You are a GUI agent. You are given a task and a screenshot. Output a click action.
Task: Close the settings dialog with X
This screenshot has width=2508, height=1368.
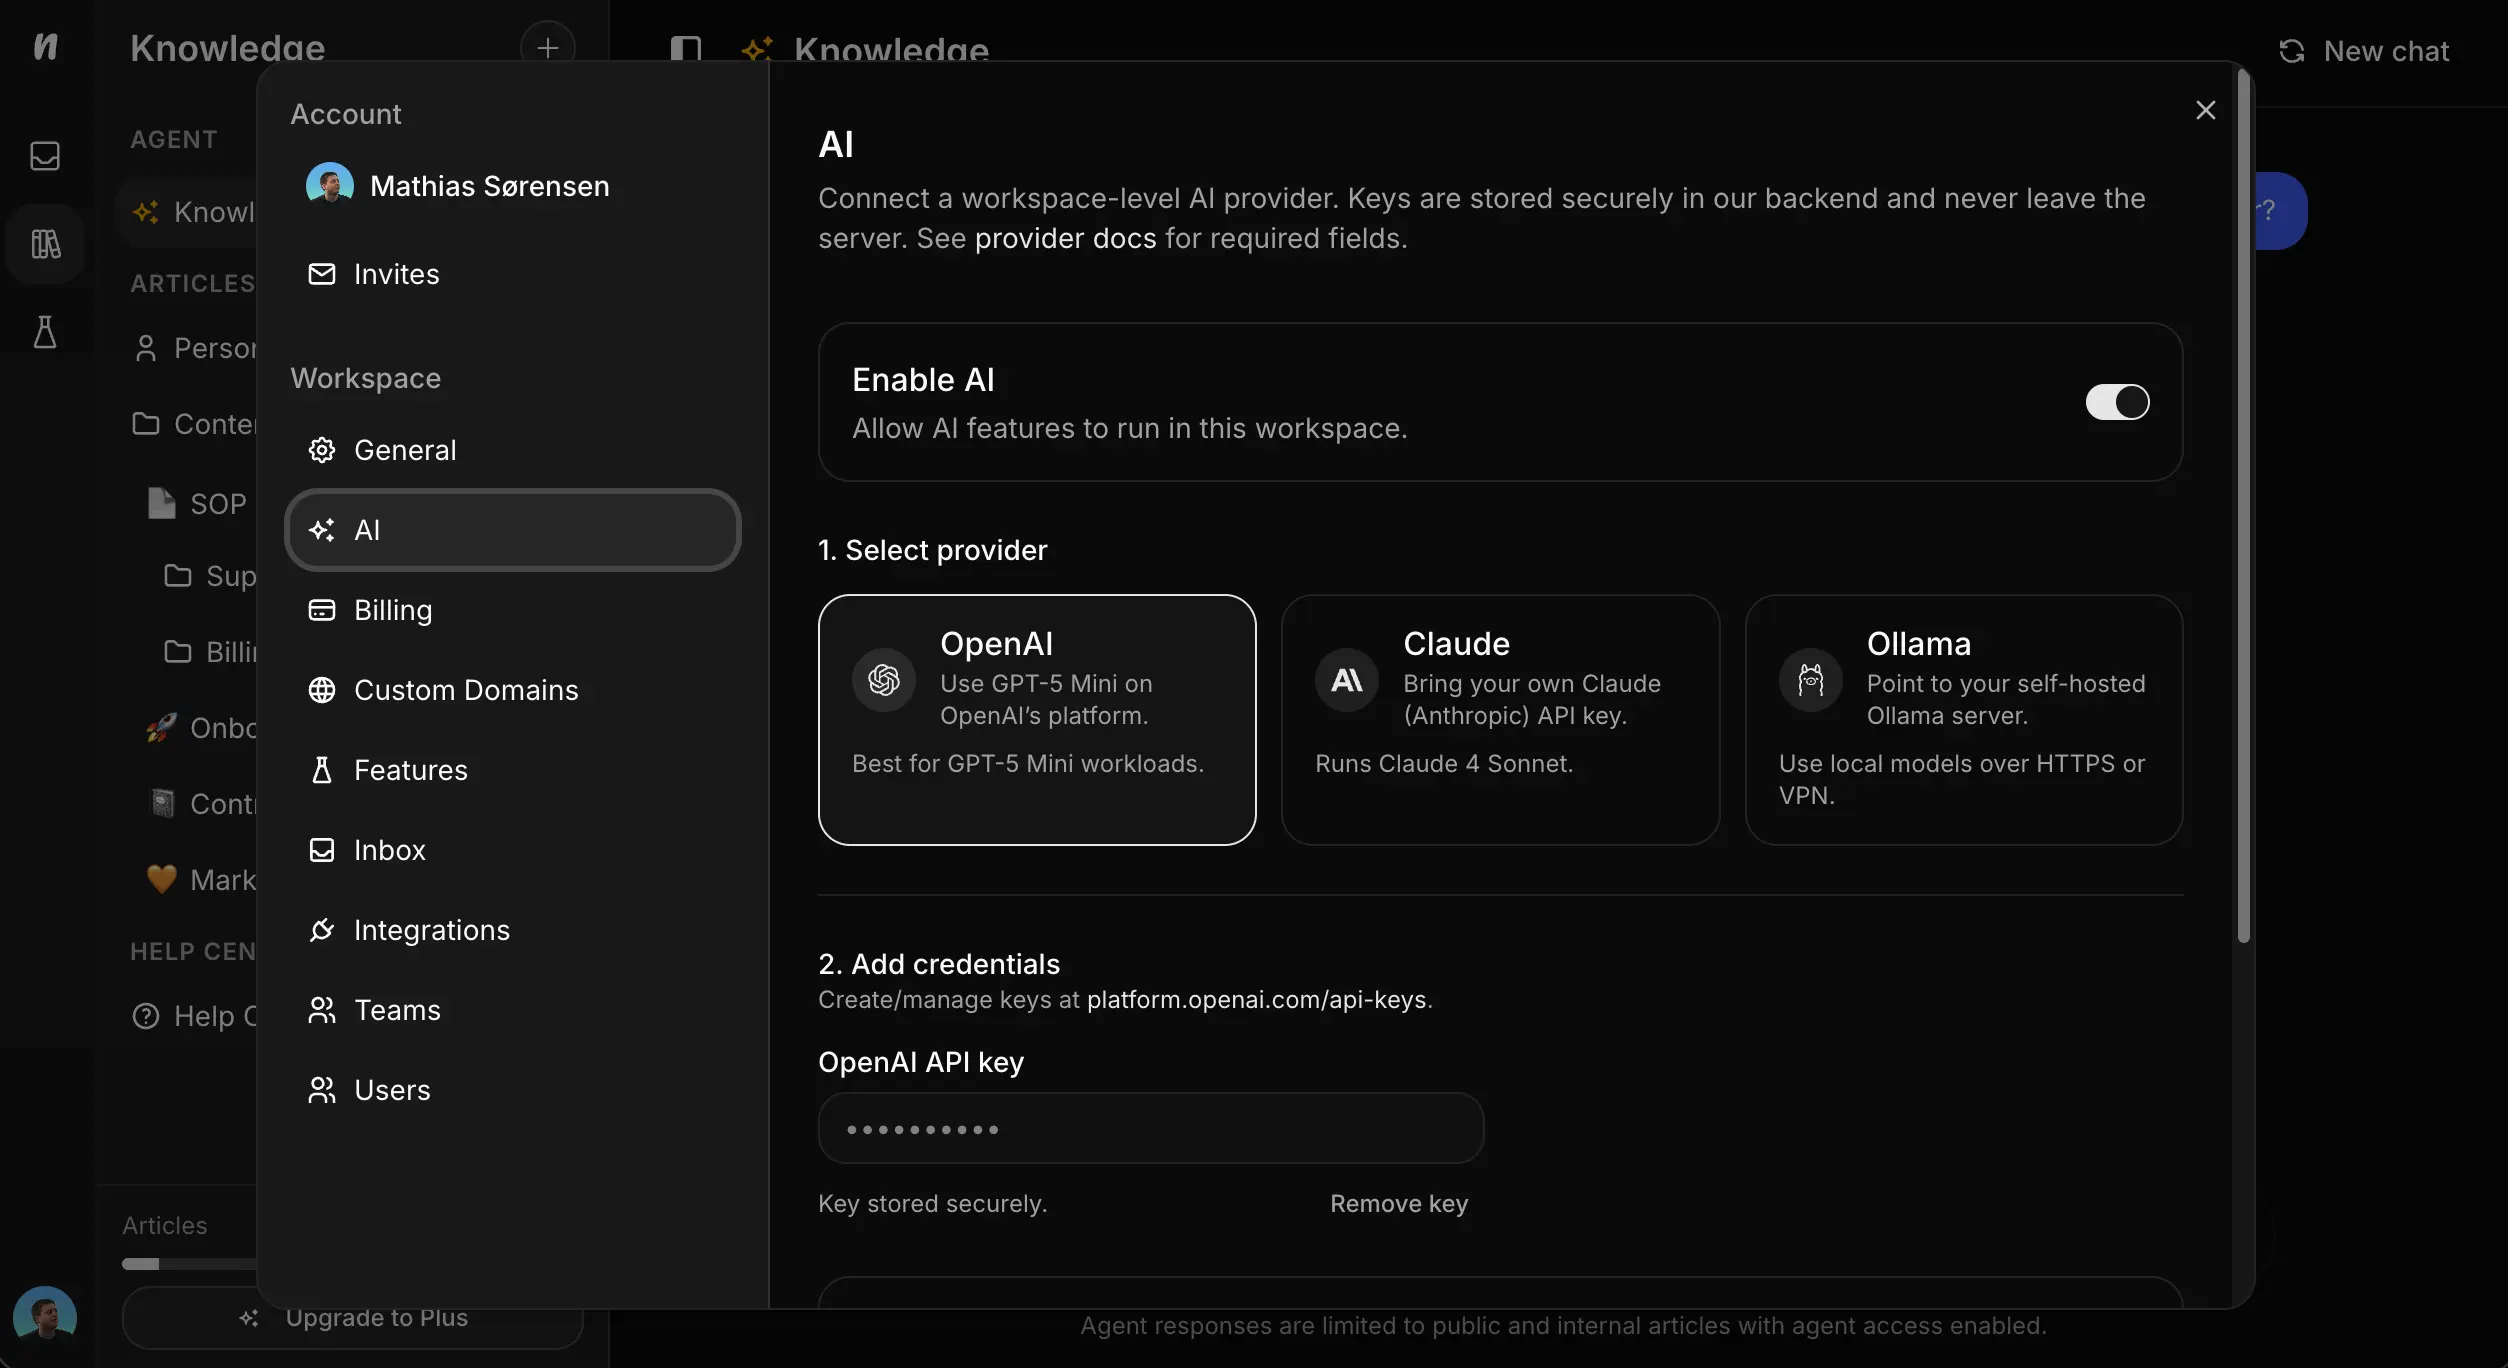pyautogui.click(x=2205, y=110)
